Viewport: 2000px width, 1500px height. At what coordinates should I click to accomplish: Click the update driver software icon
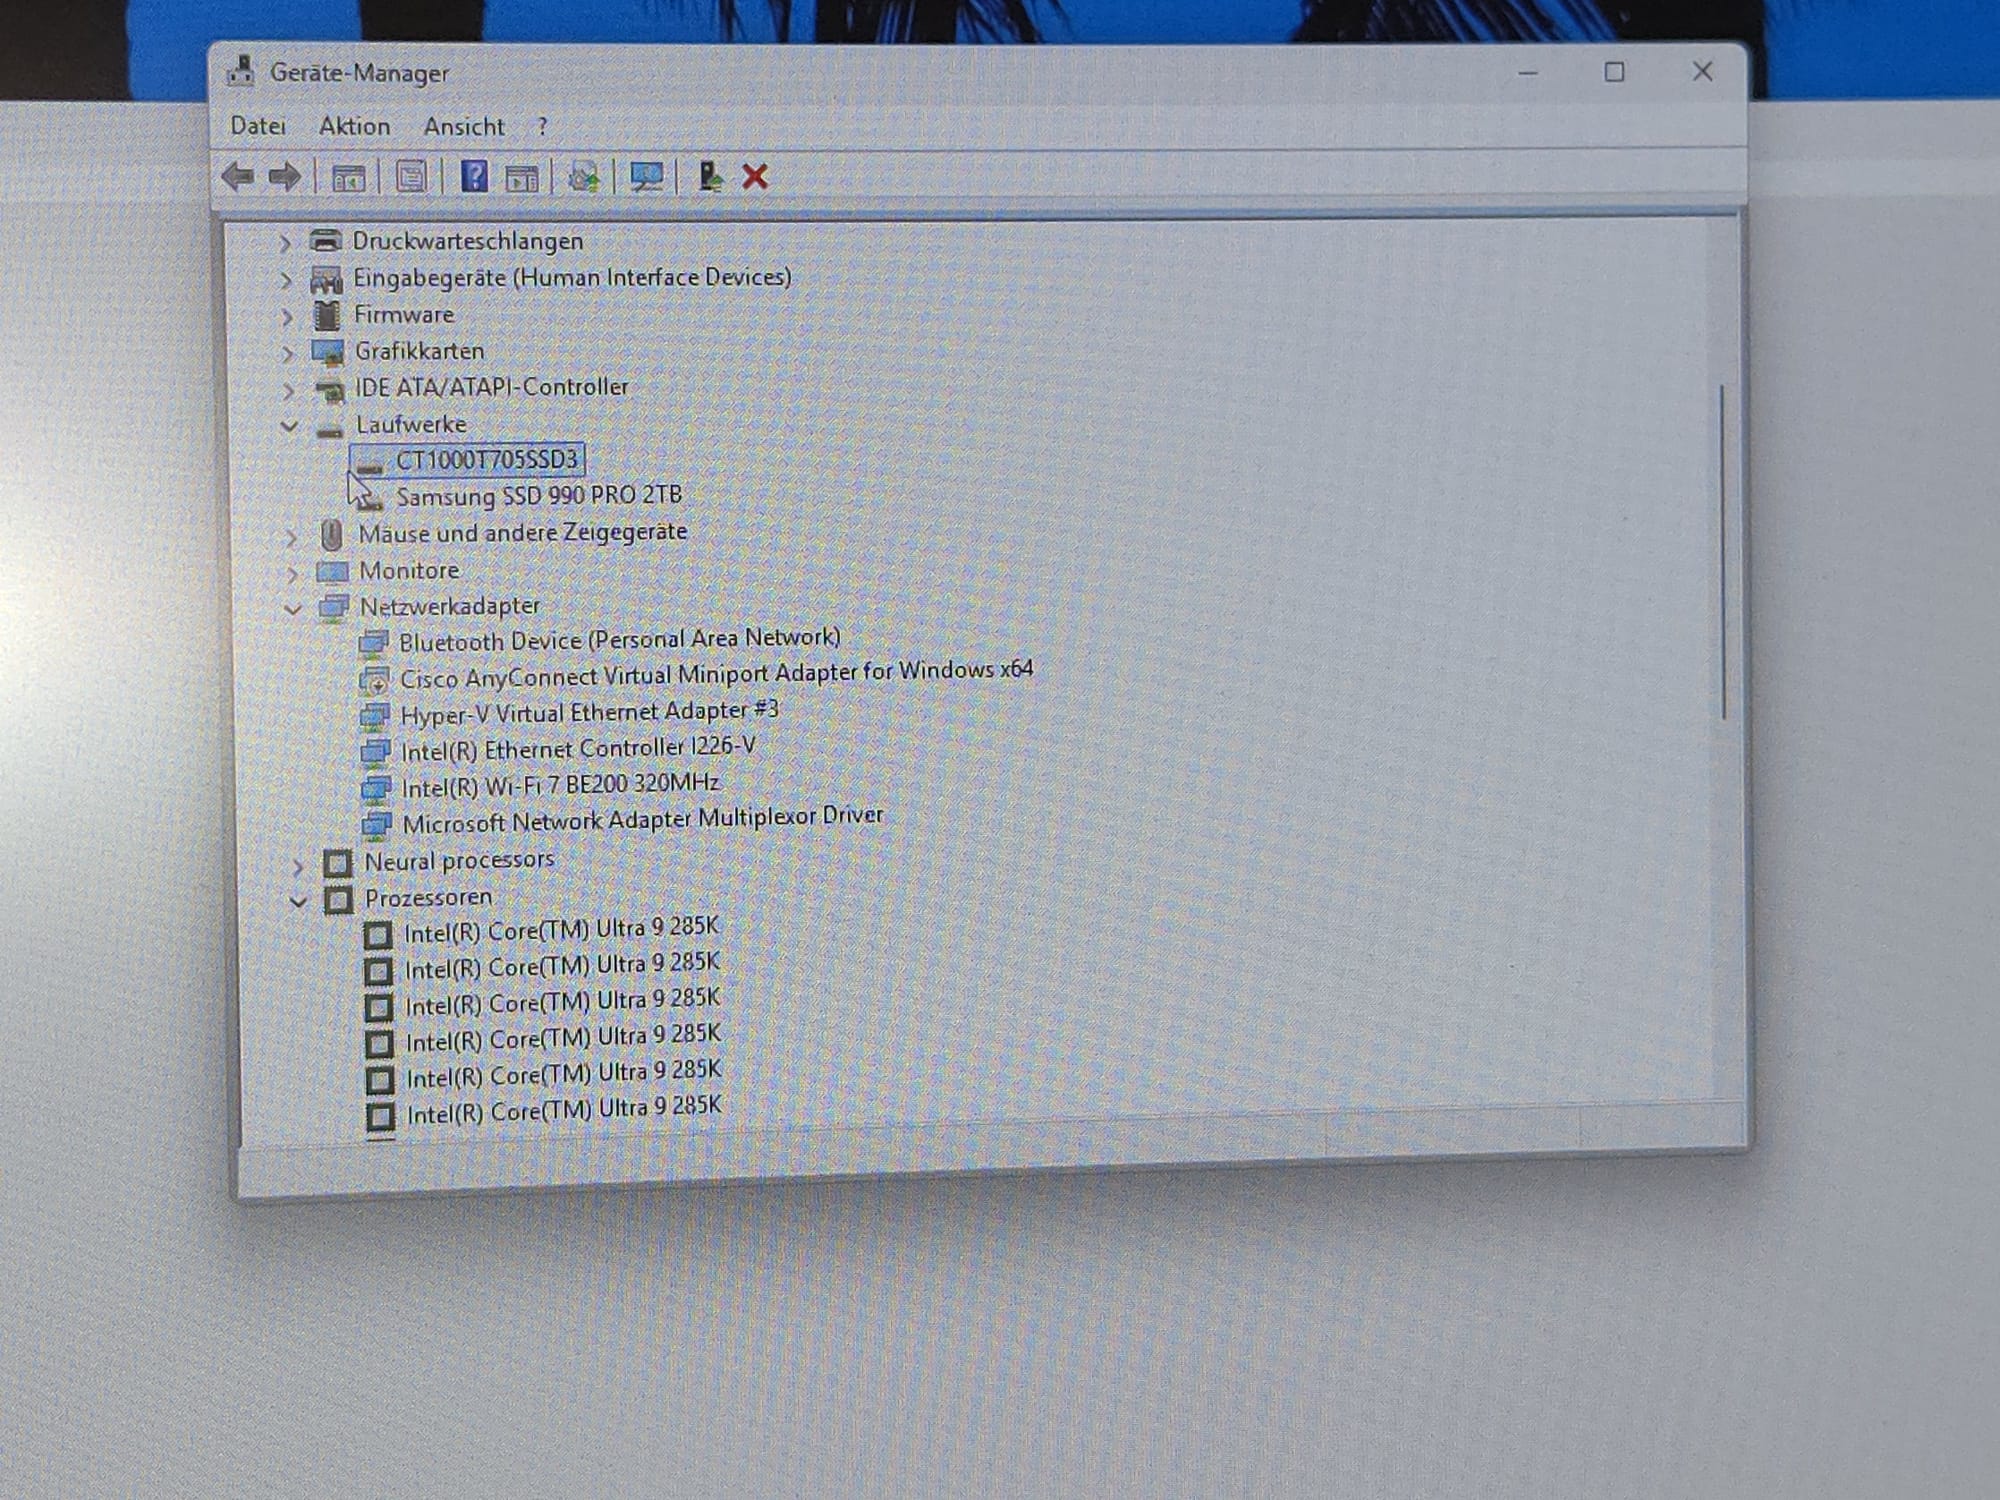click(584, 178)
